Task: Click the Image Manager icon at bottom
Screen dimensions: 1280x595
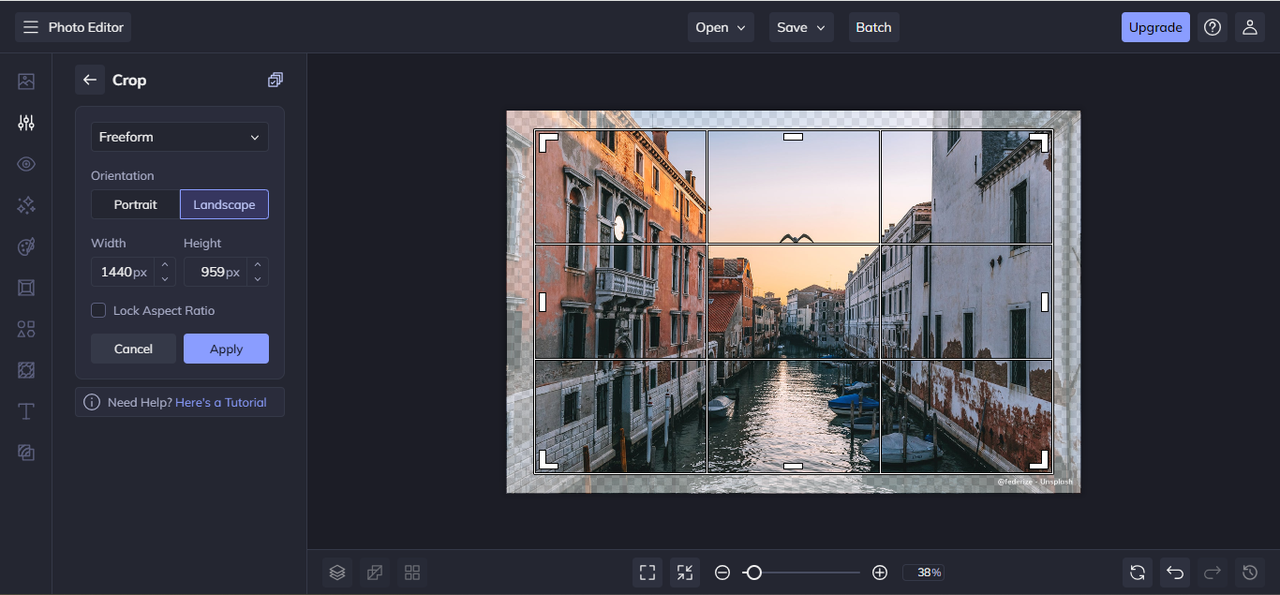Action: click(374, 572)
